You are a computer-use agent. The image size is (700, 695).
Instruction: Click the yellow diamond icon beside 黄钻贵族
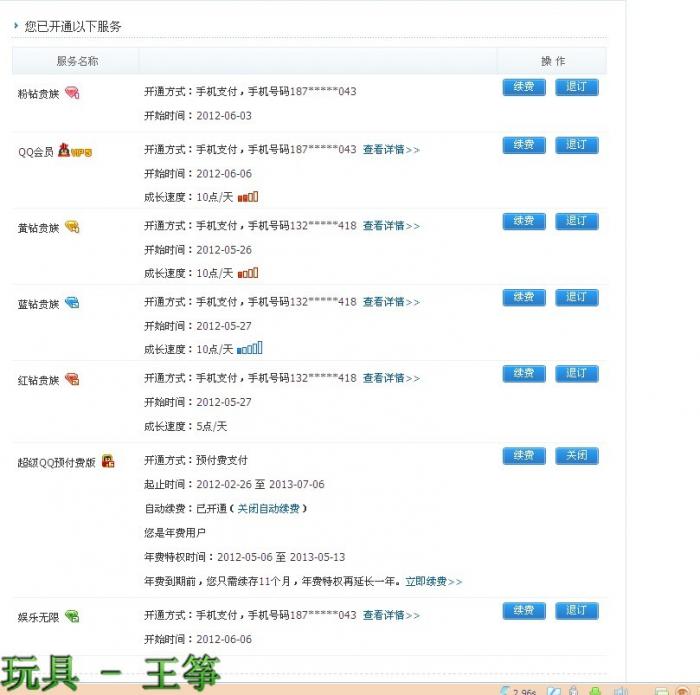click(x=72, y=227)
